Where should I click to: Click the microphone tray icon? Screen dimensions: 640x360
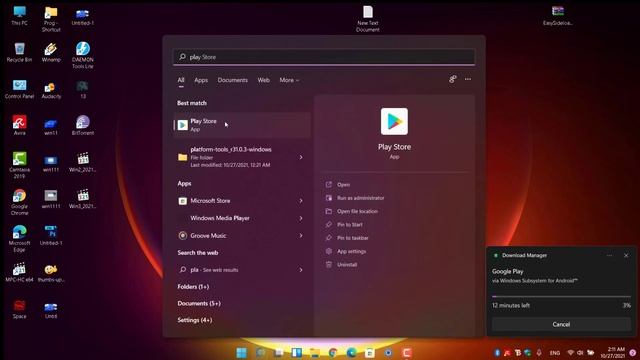(x=539, y=353)
